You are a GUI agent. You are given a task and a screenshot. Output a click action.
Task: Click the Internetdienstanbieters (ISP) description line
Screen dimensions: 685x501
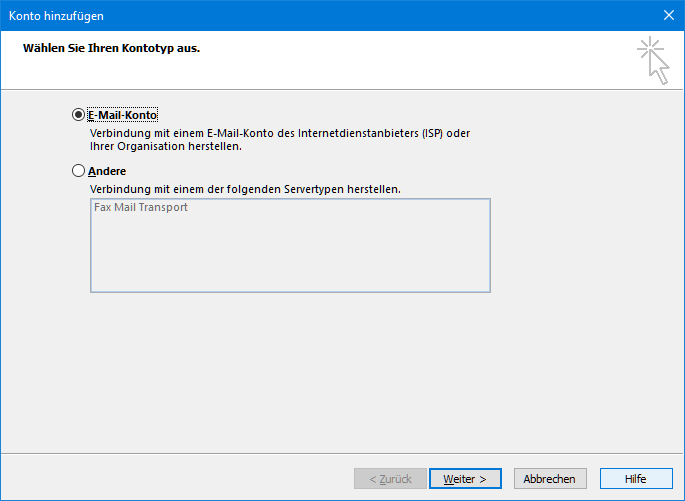(x=280, y=133)
